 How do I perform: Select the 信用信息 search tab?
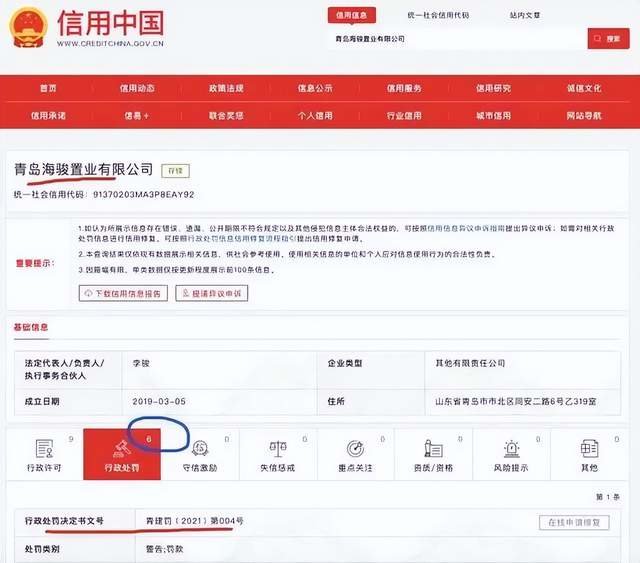click(x=351, y=16)
